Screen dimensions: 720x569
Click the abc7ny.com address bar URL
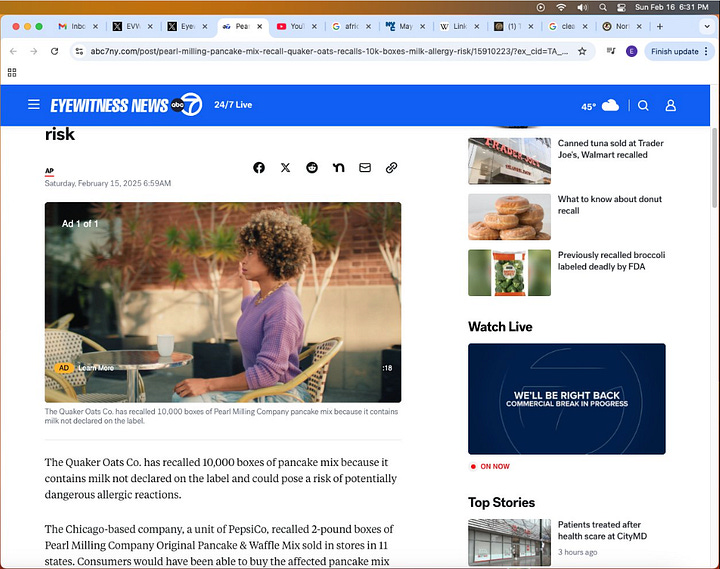point(329,51)
